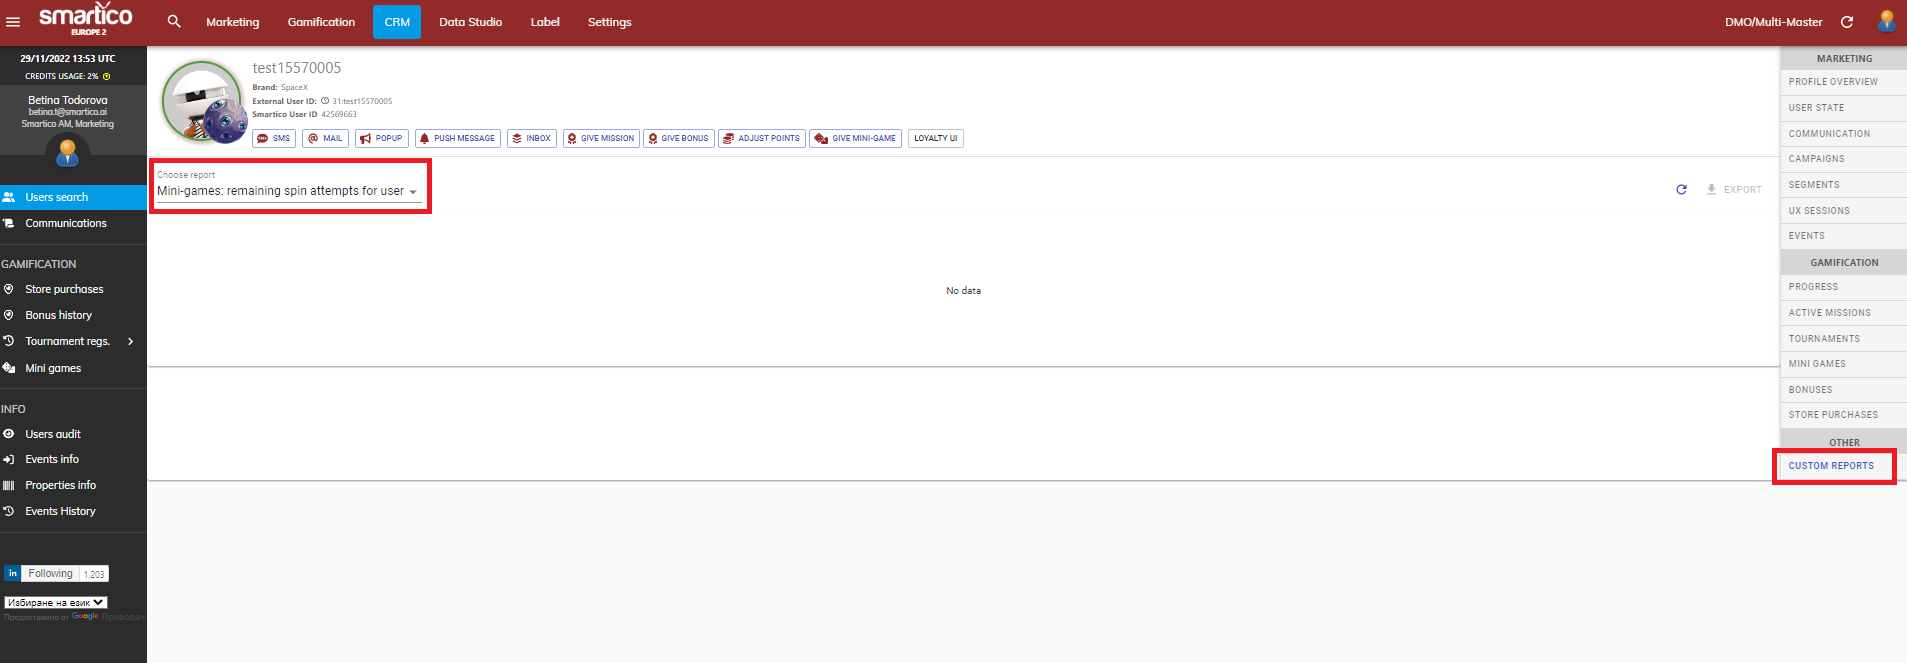
Task: Click the credits usage info icon
Action: coord(106,76)
